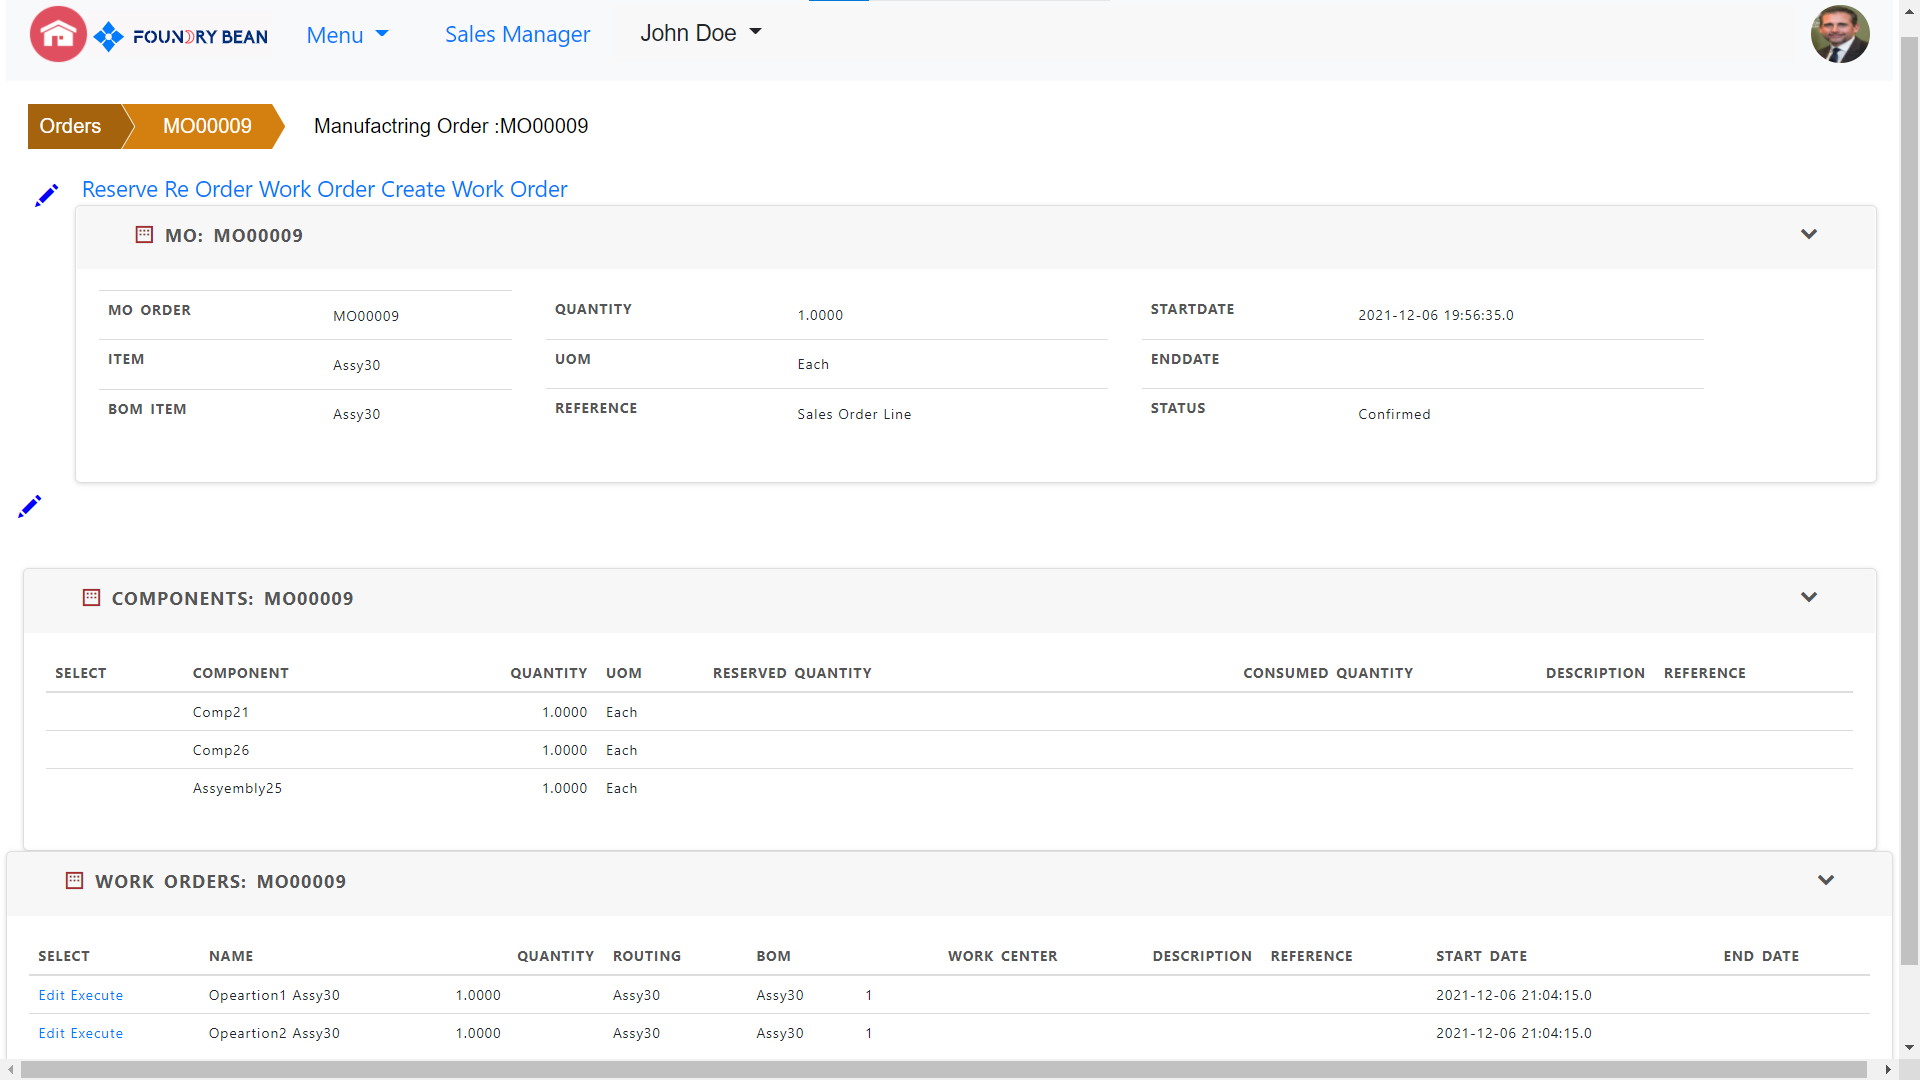Click the grid icon beside Components heading
This screenshot has width=1920, height=1080.
[91, 598]
